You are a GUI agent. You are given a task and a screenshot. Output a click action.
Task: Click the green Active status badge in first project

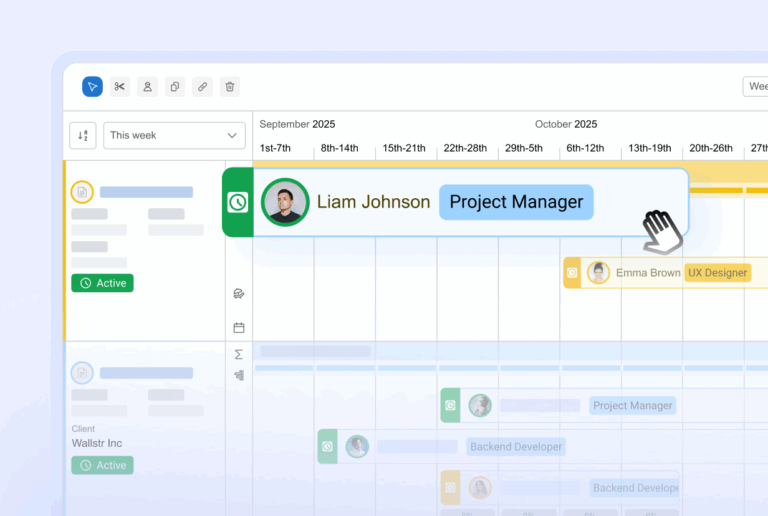[102, 283]
